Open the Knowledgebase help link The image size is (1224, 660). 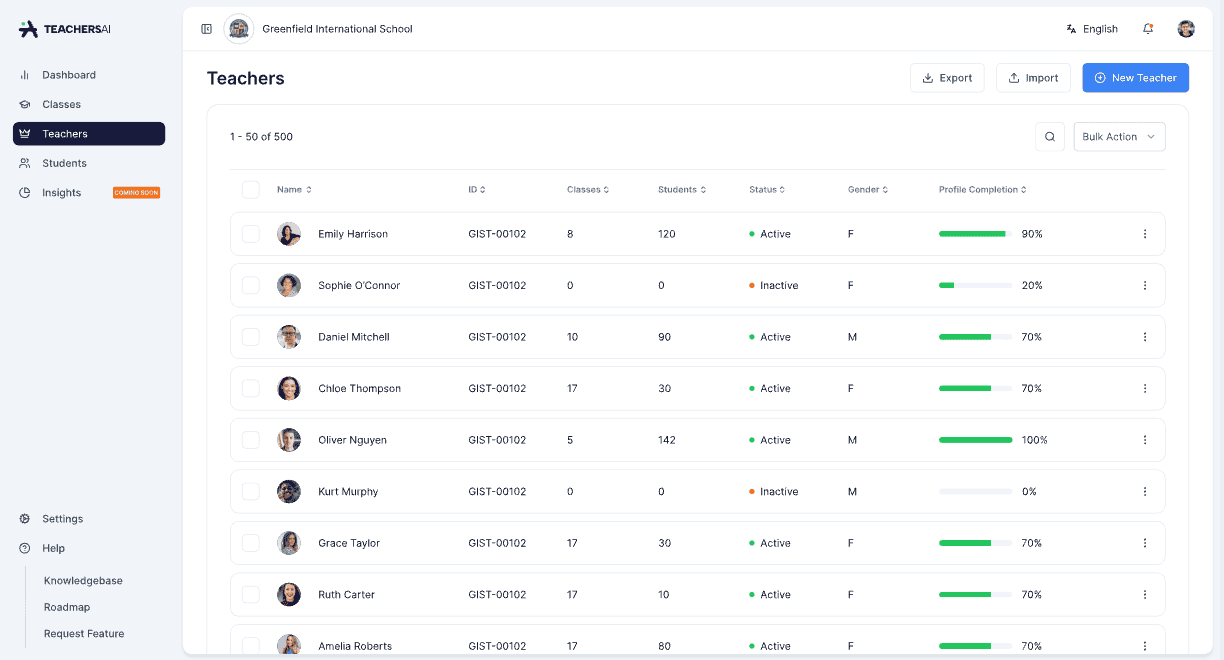coord(83,581)
